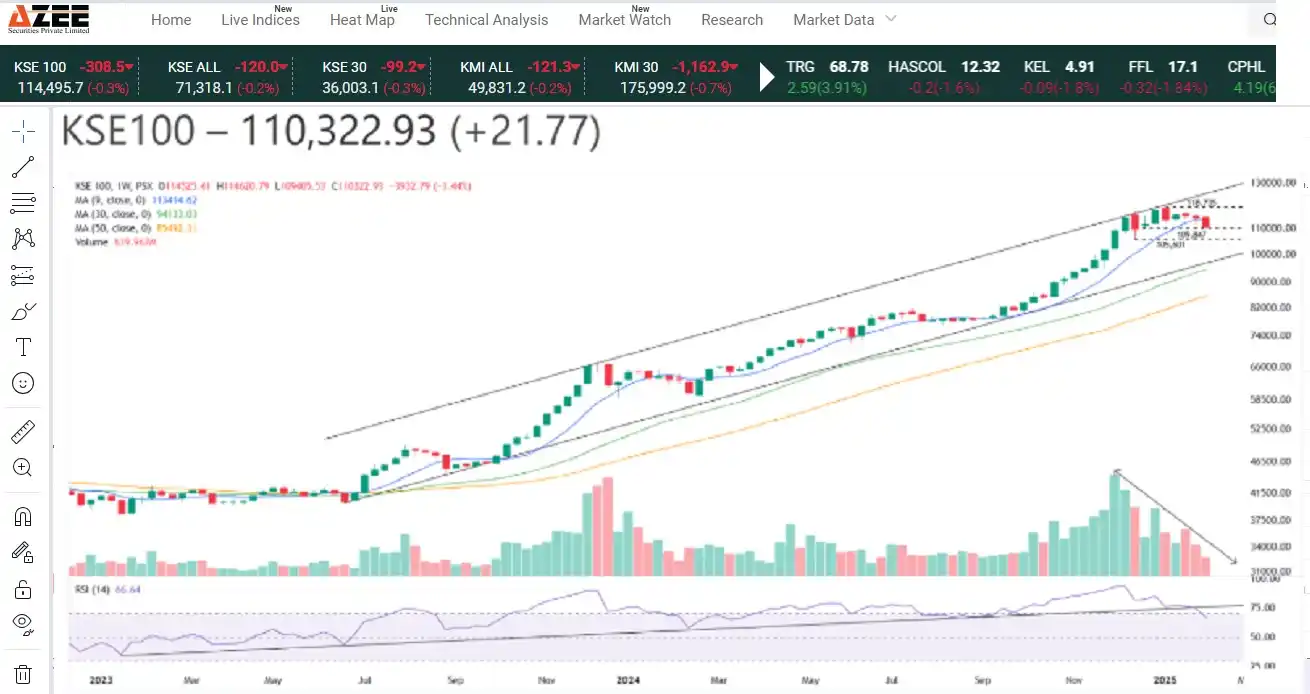Screen dimensions: 1310x694
Task: Delete drawings with the trash icon
Action: pyautogui.click(x=22, y=674)
